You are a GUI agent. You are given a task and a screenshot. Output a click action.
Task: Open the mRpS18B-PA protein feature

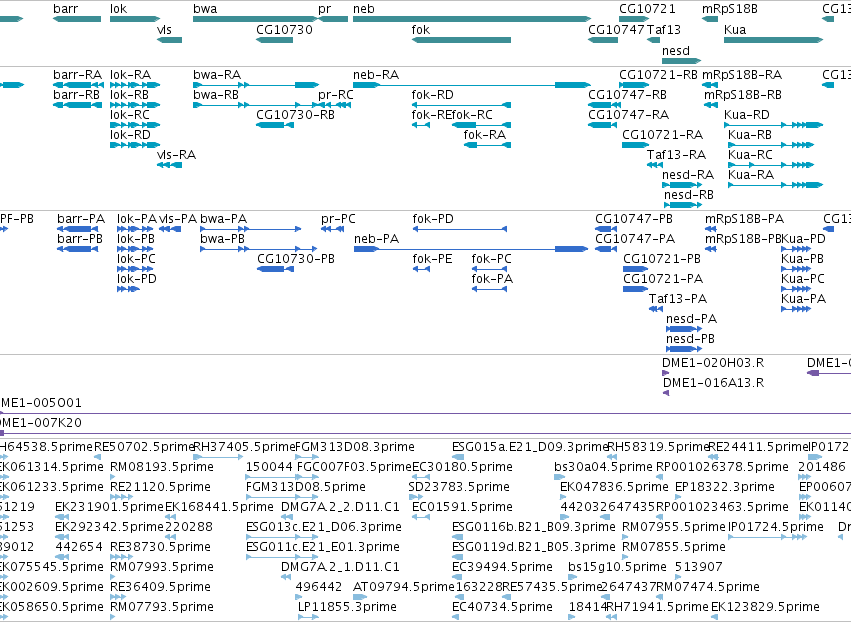pos(711,229)
